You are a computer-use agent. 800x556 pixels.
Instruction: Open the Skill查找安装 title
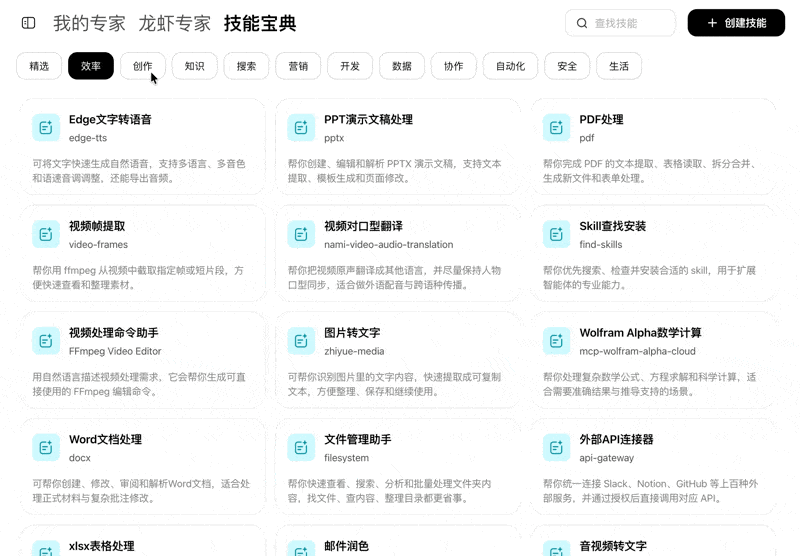[x=613, y=226]
